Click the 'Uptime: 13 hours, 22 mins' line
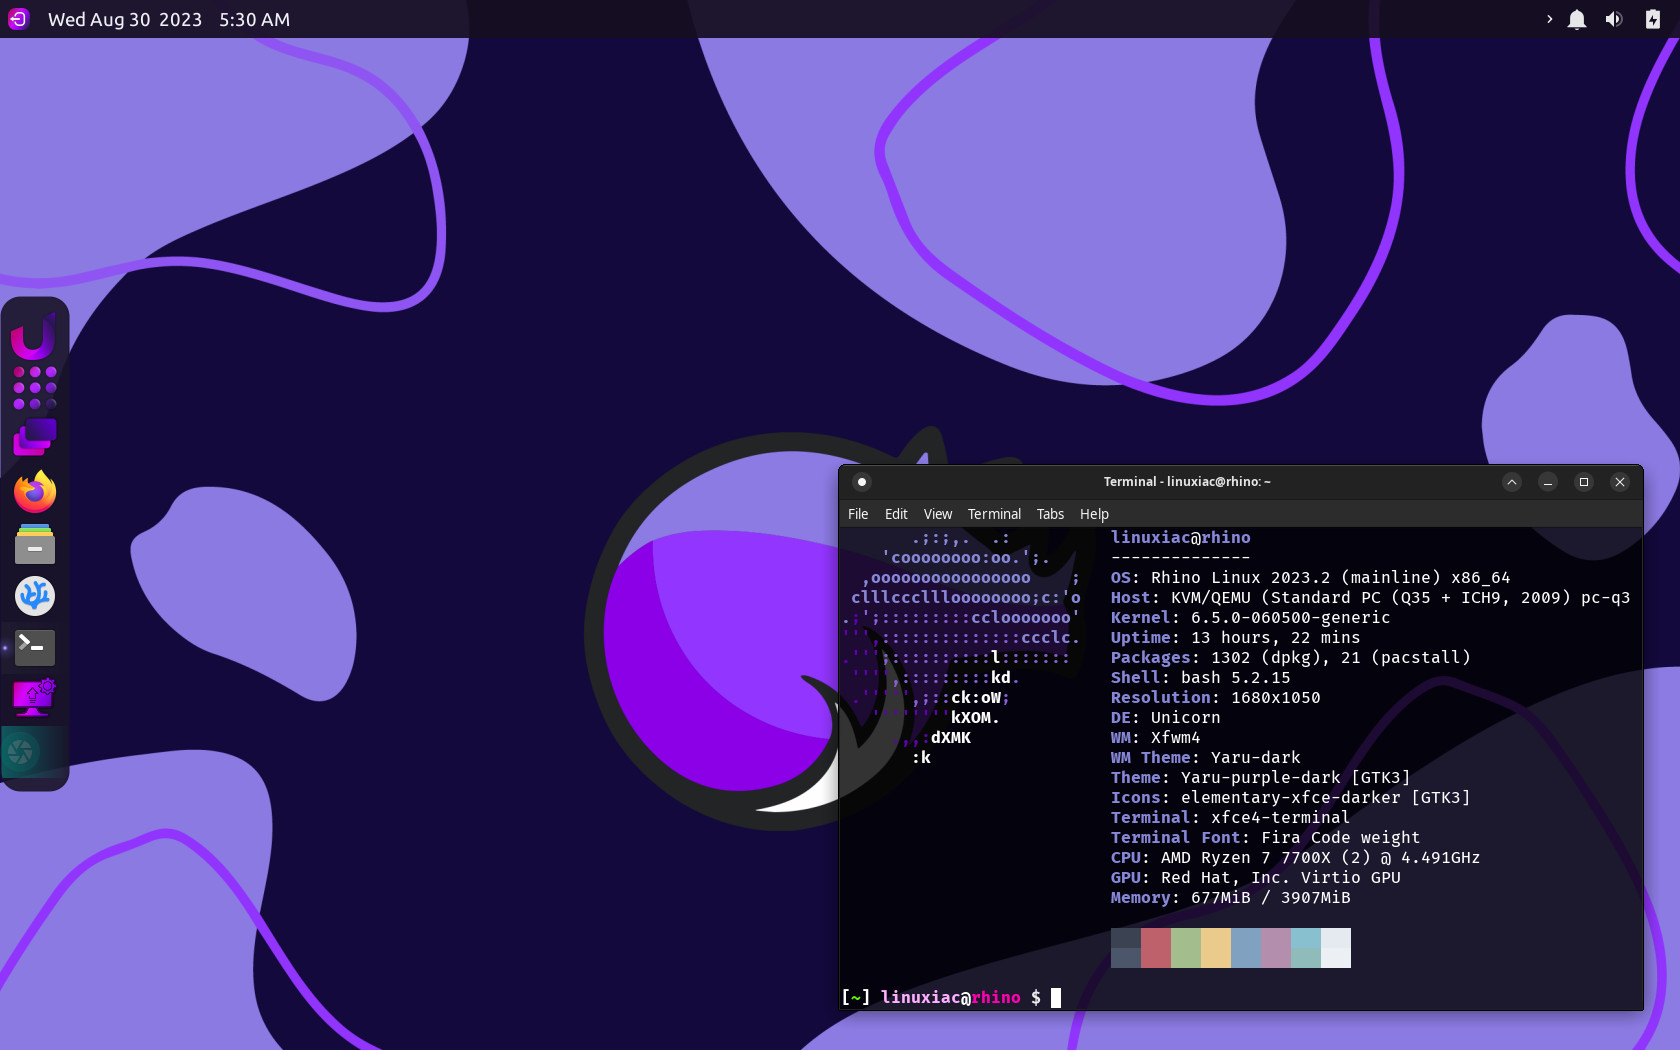Screen dimensions: 1680x1050 (x=1236, y=638)
